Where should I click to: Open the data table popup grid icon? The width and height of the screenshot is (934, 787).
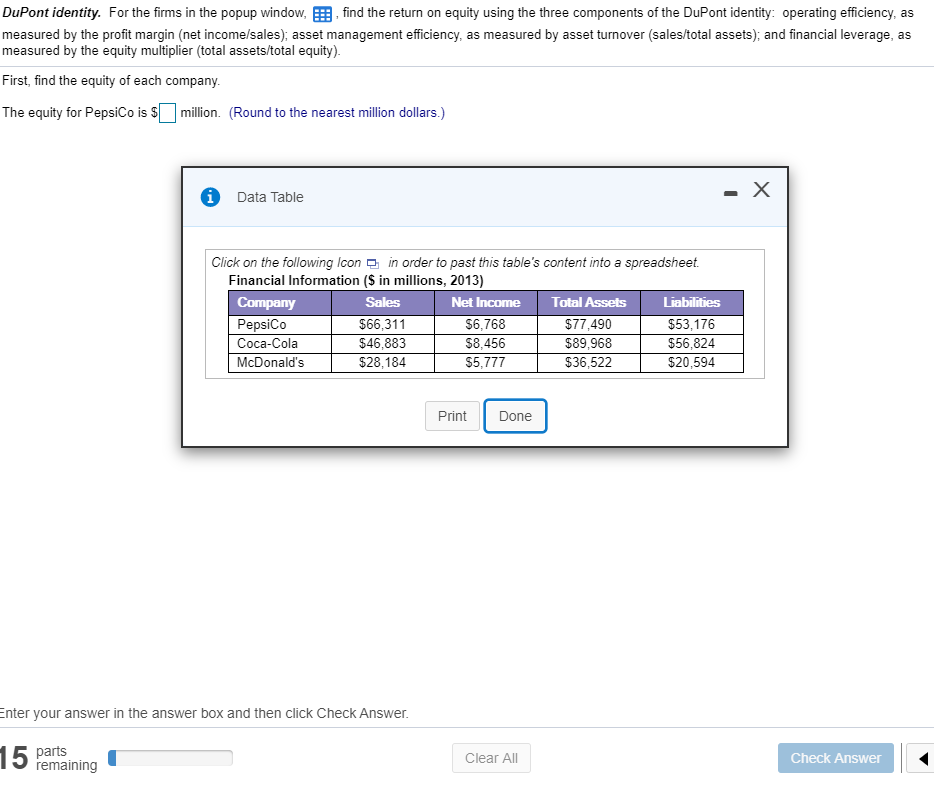pos(322,14)
